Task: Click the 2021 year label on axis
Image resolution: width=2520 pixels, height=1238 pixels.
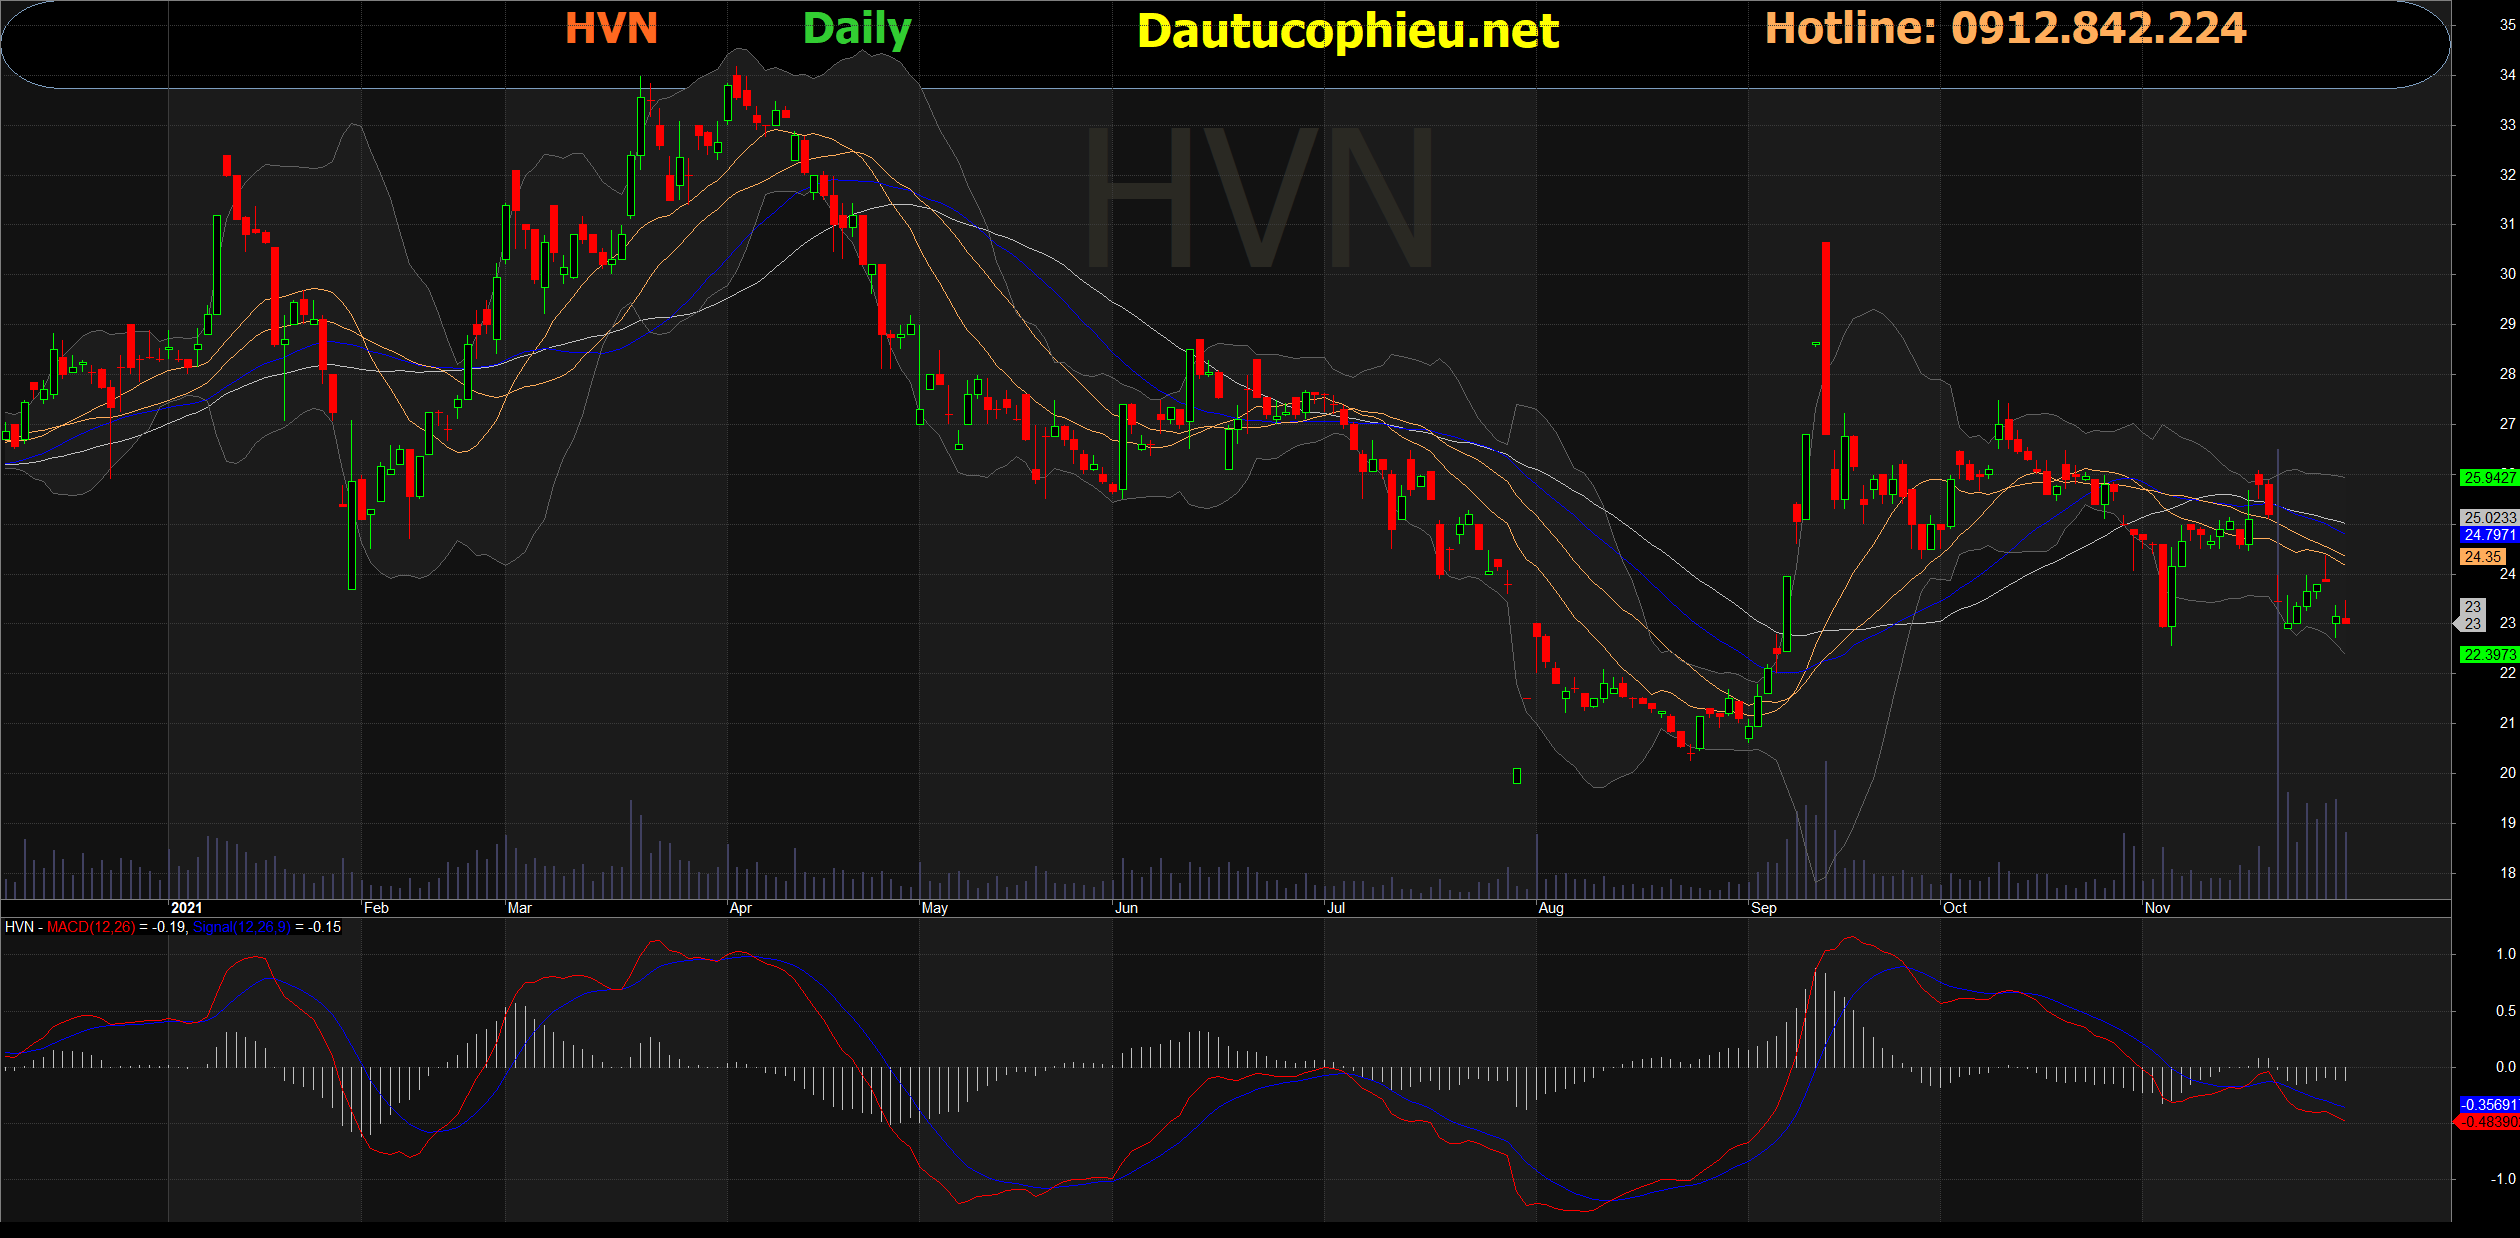Action: tap(186, 908)
